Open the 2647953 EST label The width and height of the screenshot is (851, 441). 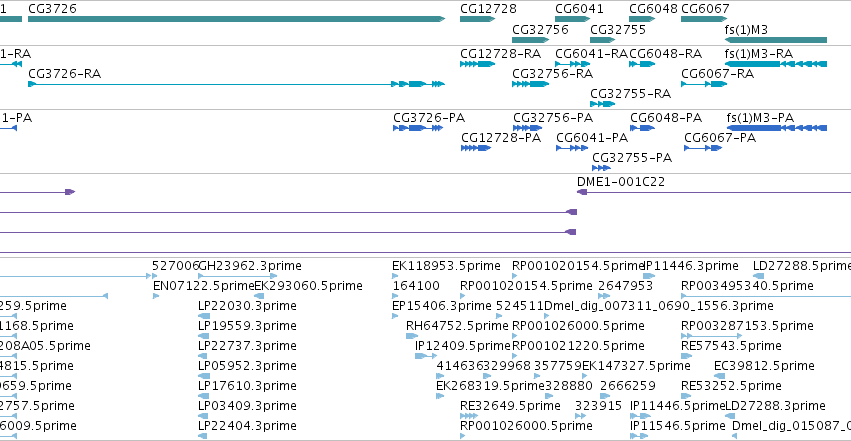(626, 286)
